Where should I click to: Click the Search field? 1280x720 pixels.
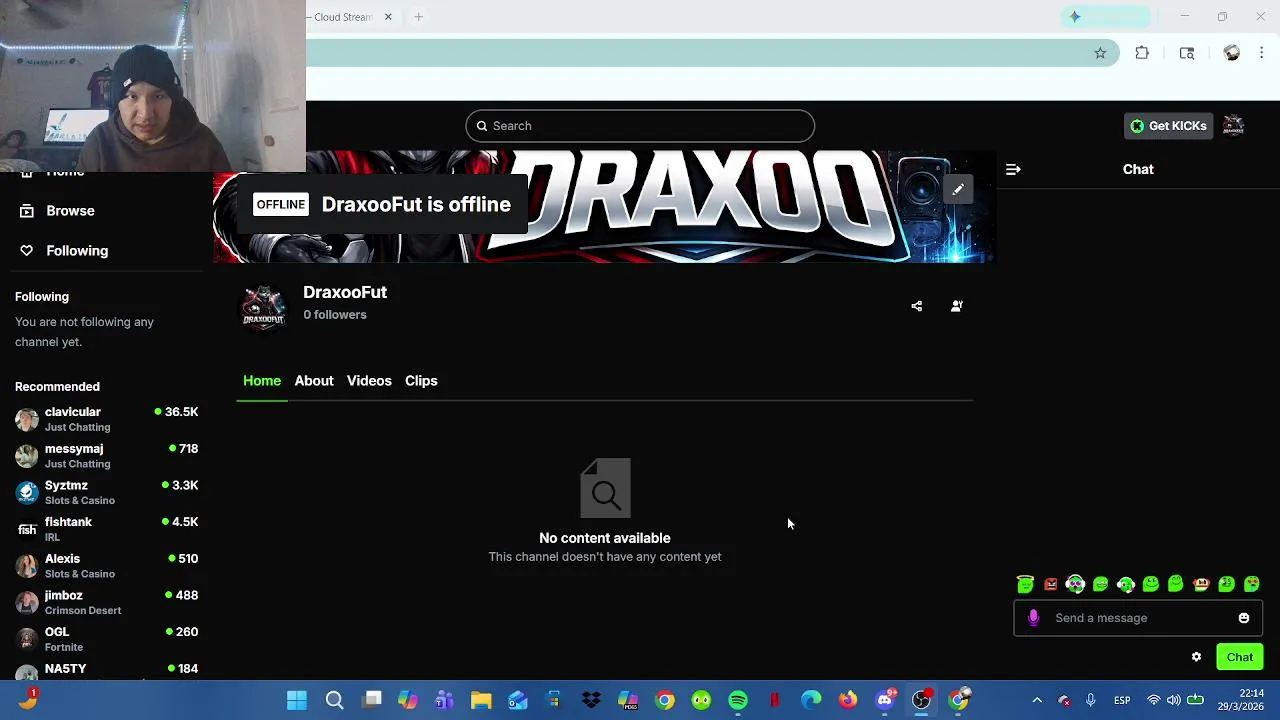click(640, 126)
